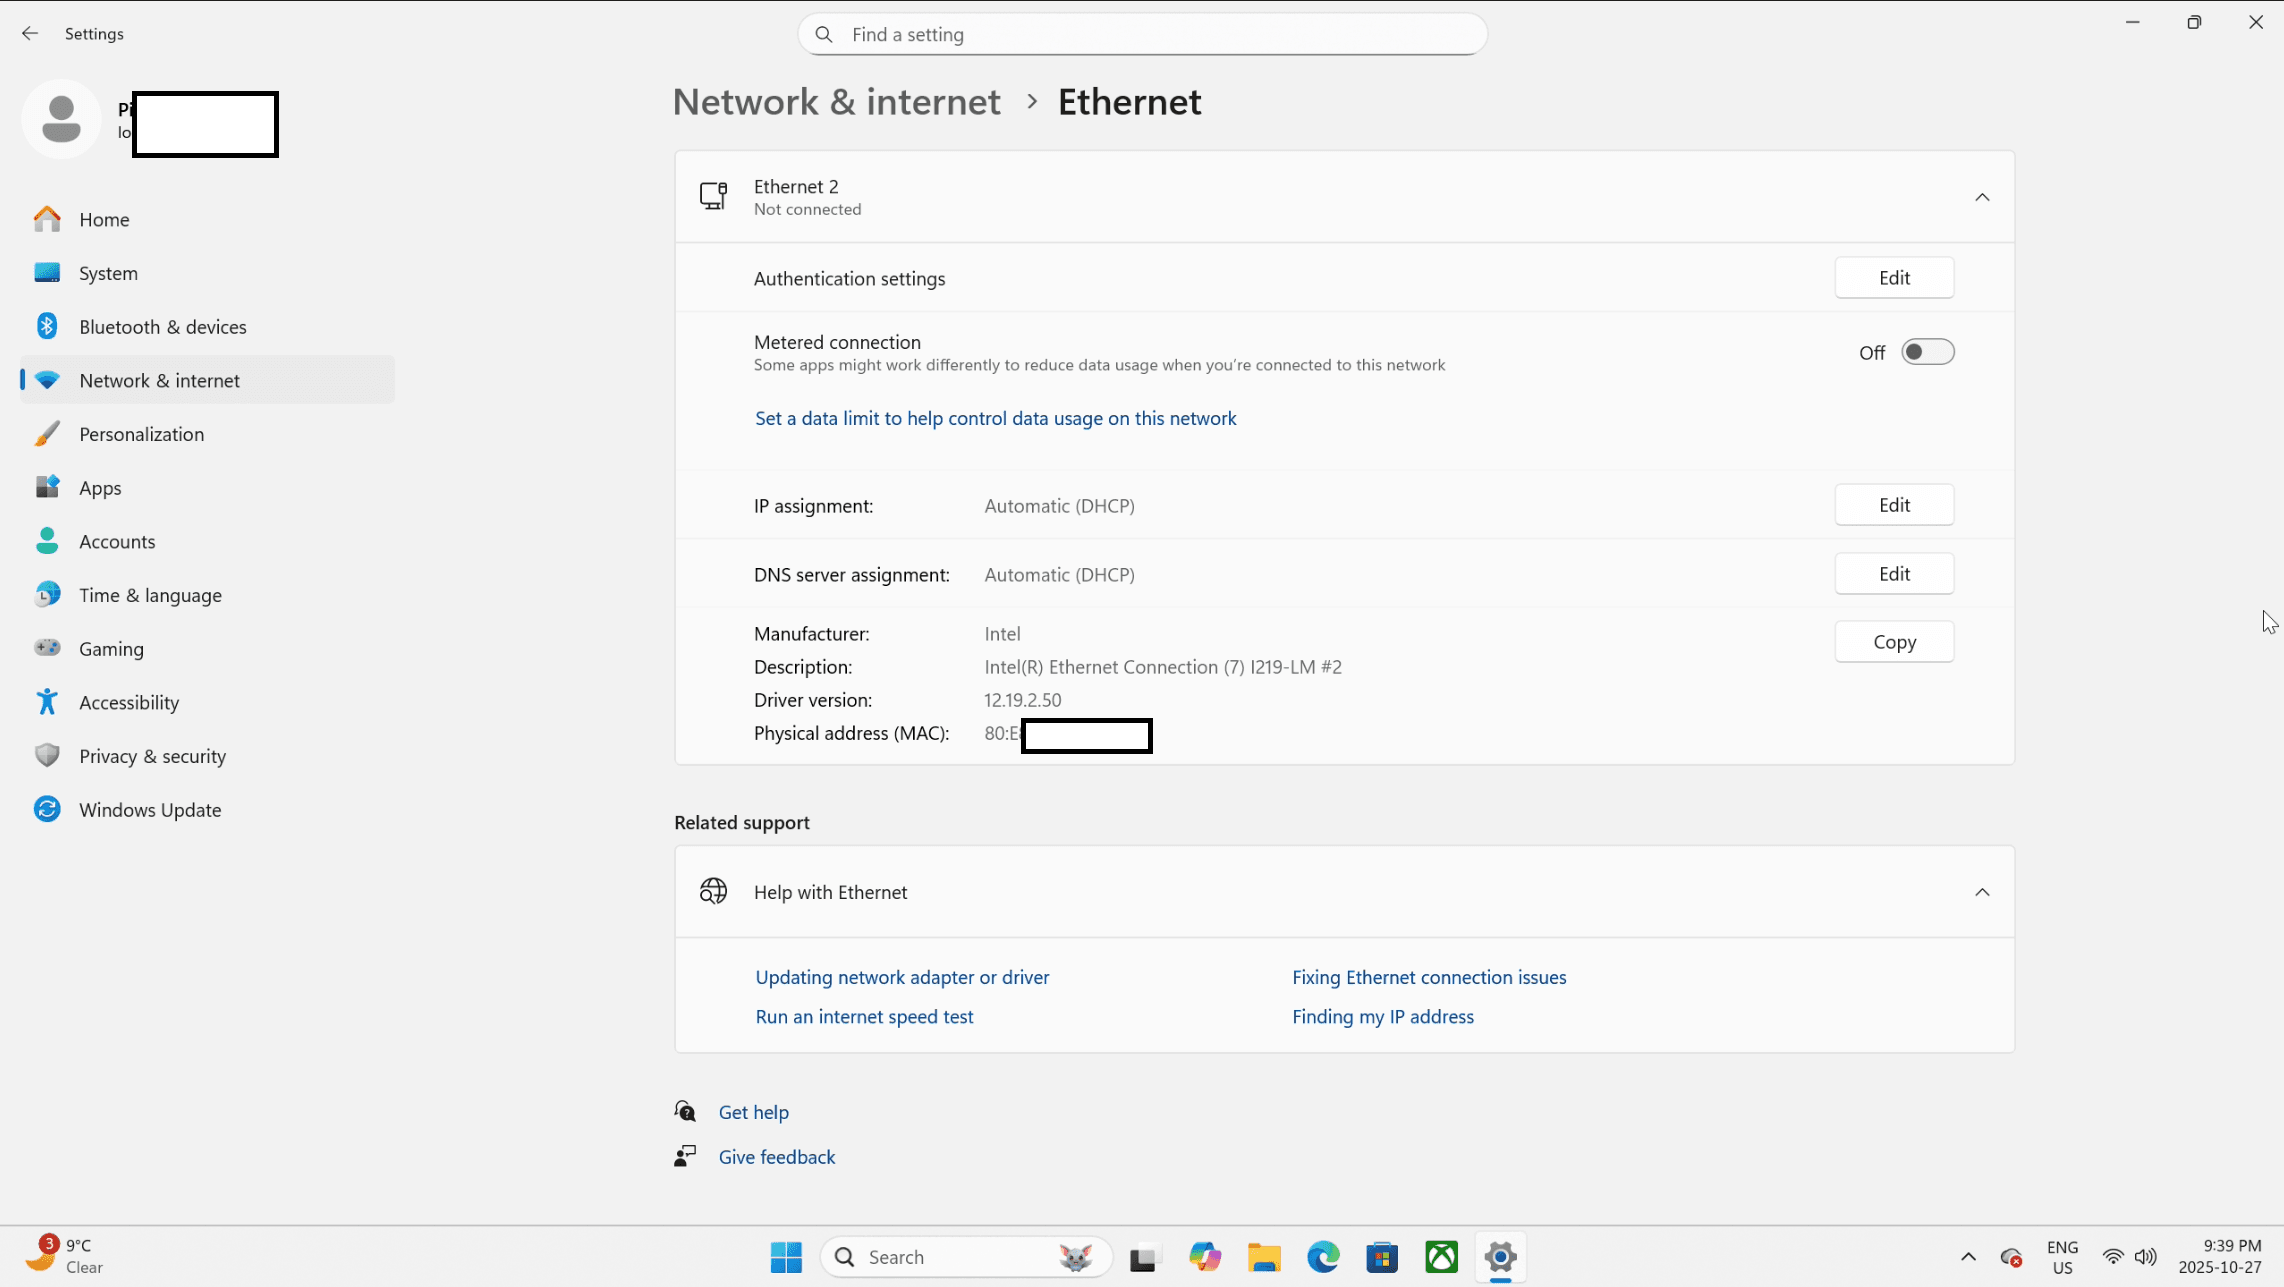Click the Windows Start button
The height and width of the screenshot is (1287, 2284).
(x=786, y=1257)
